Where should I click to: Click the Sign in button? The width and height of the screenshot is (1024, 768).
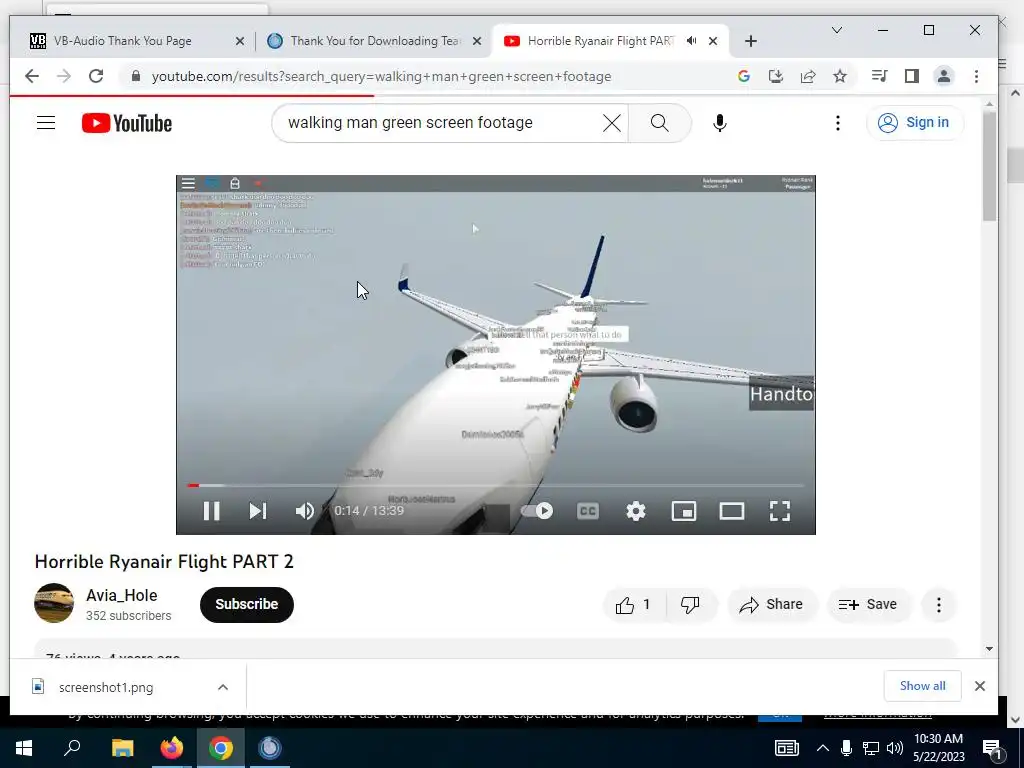(x=914, y=123)
